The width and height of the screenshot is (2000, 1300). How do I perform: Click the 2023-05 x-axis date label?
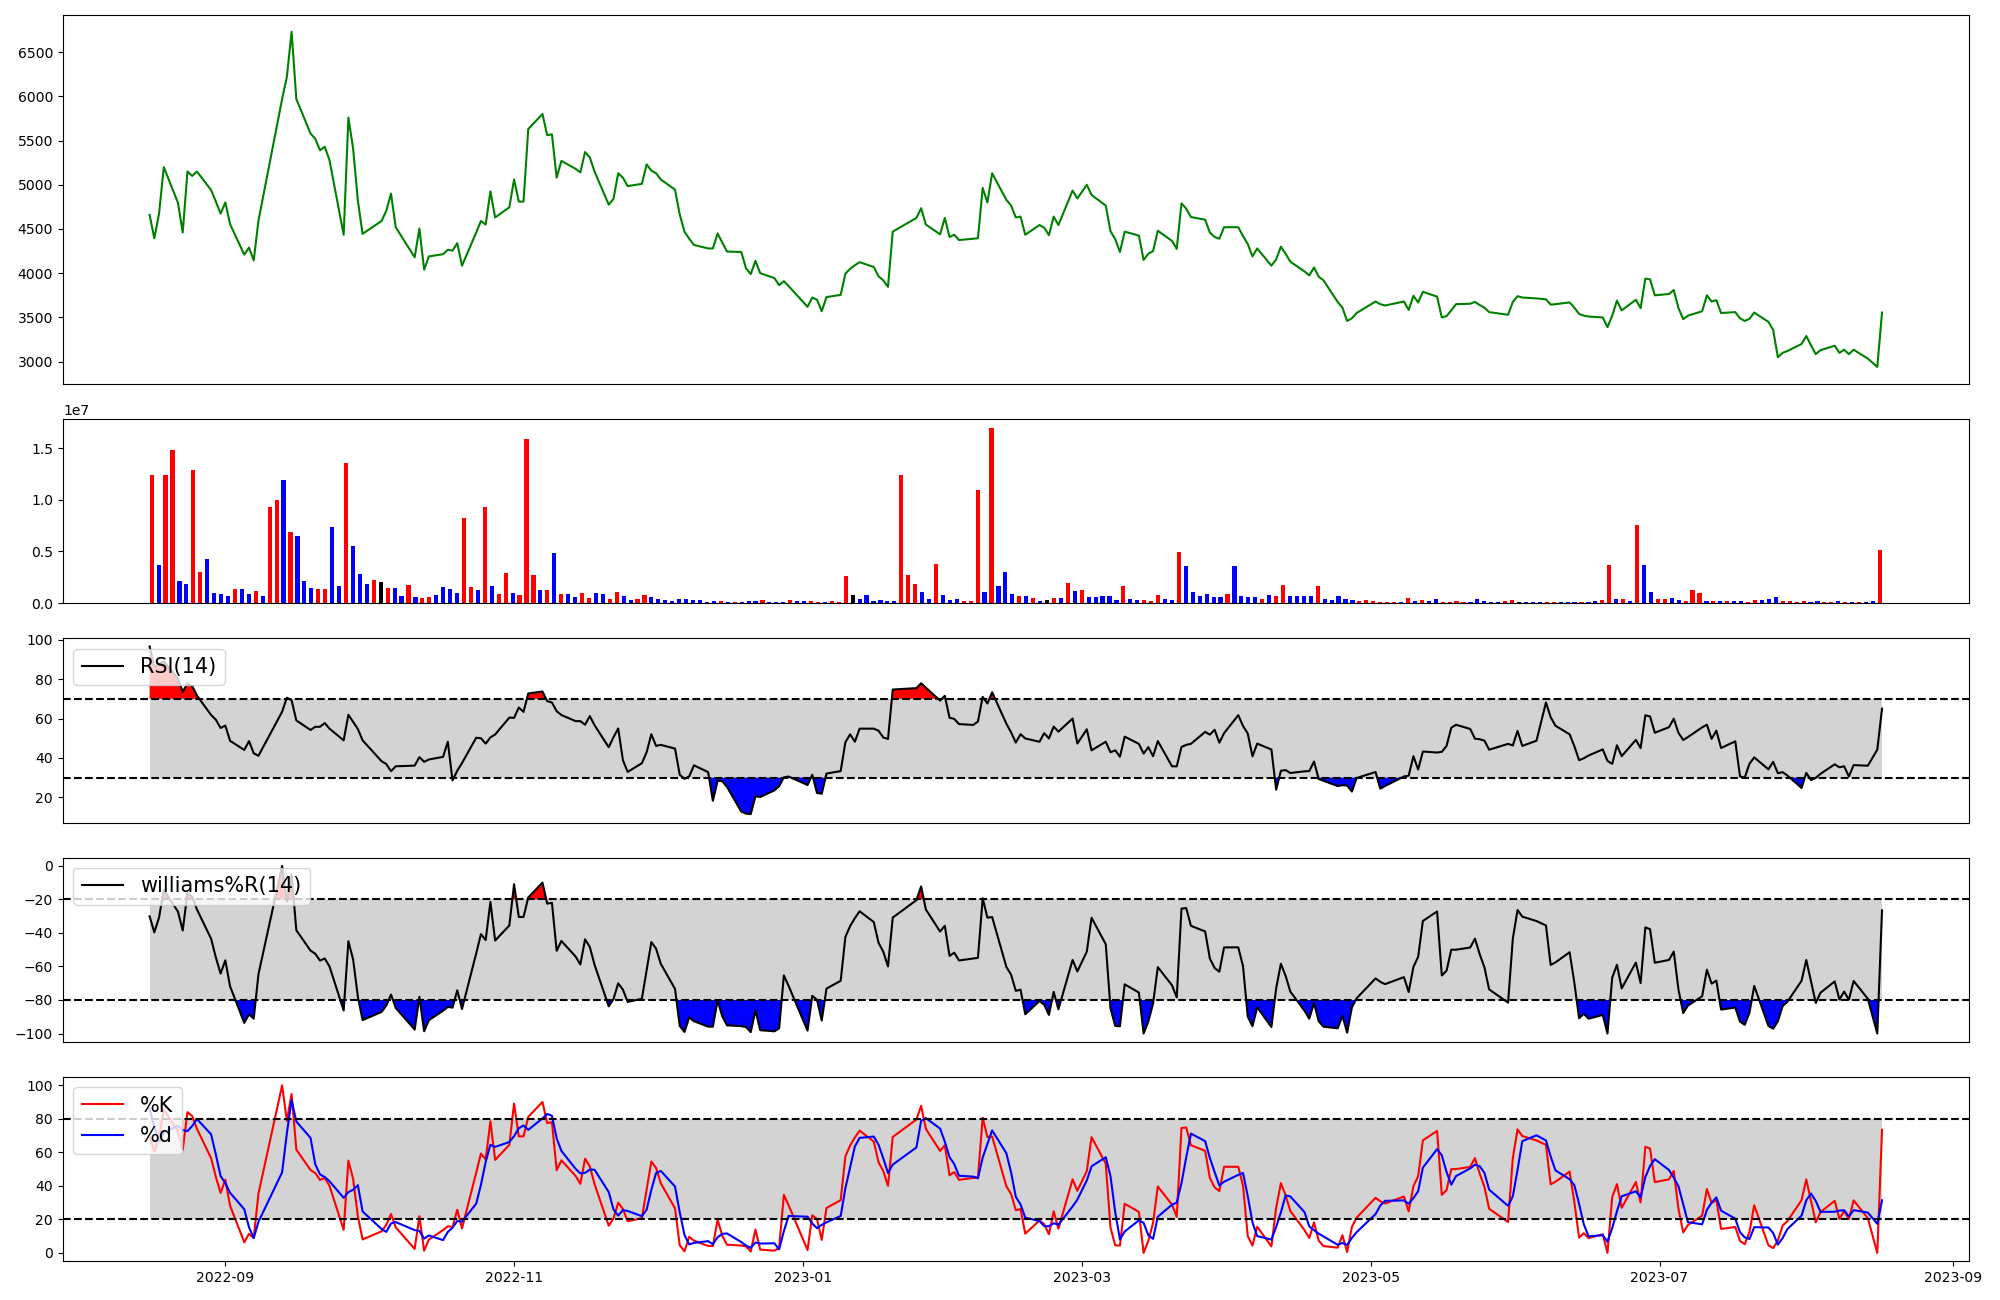click(1371, 1277)
